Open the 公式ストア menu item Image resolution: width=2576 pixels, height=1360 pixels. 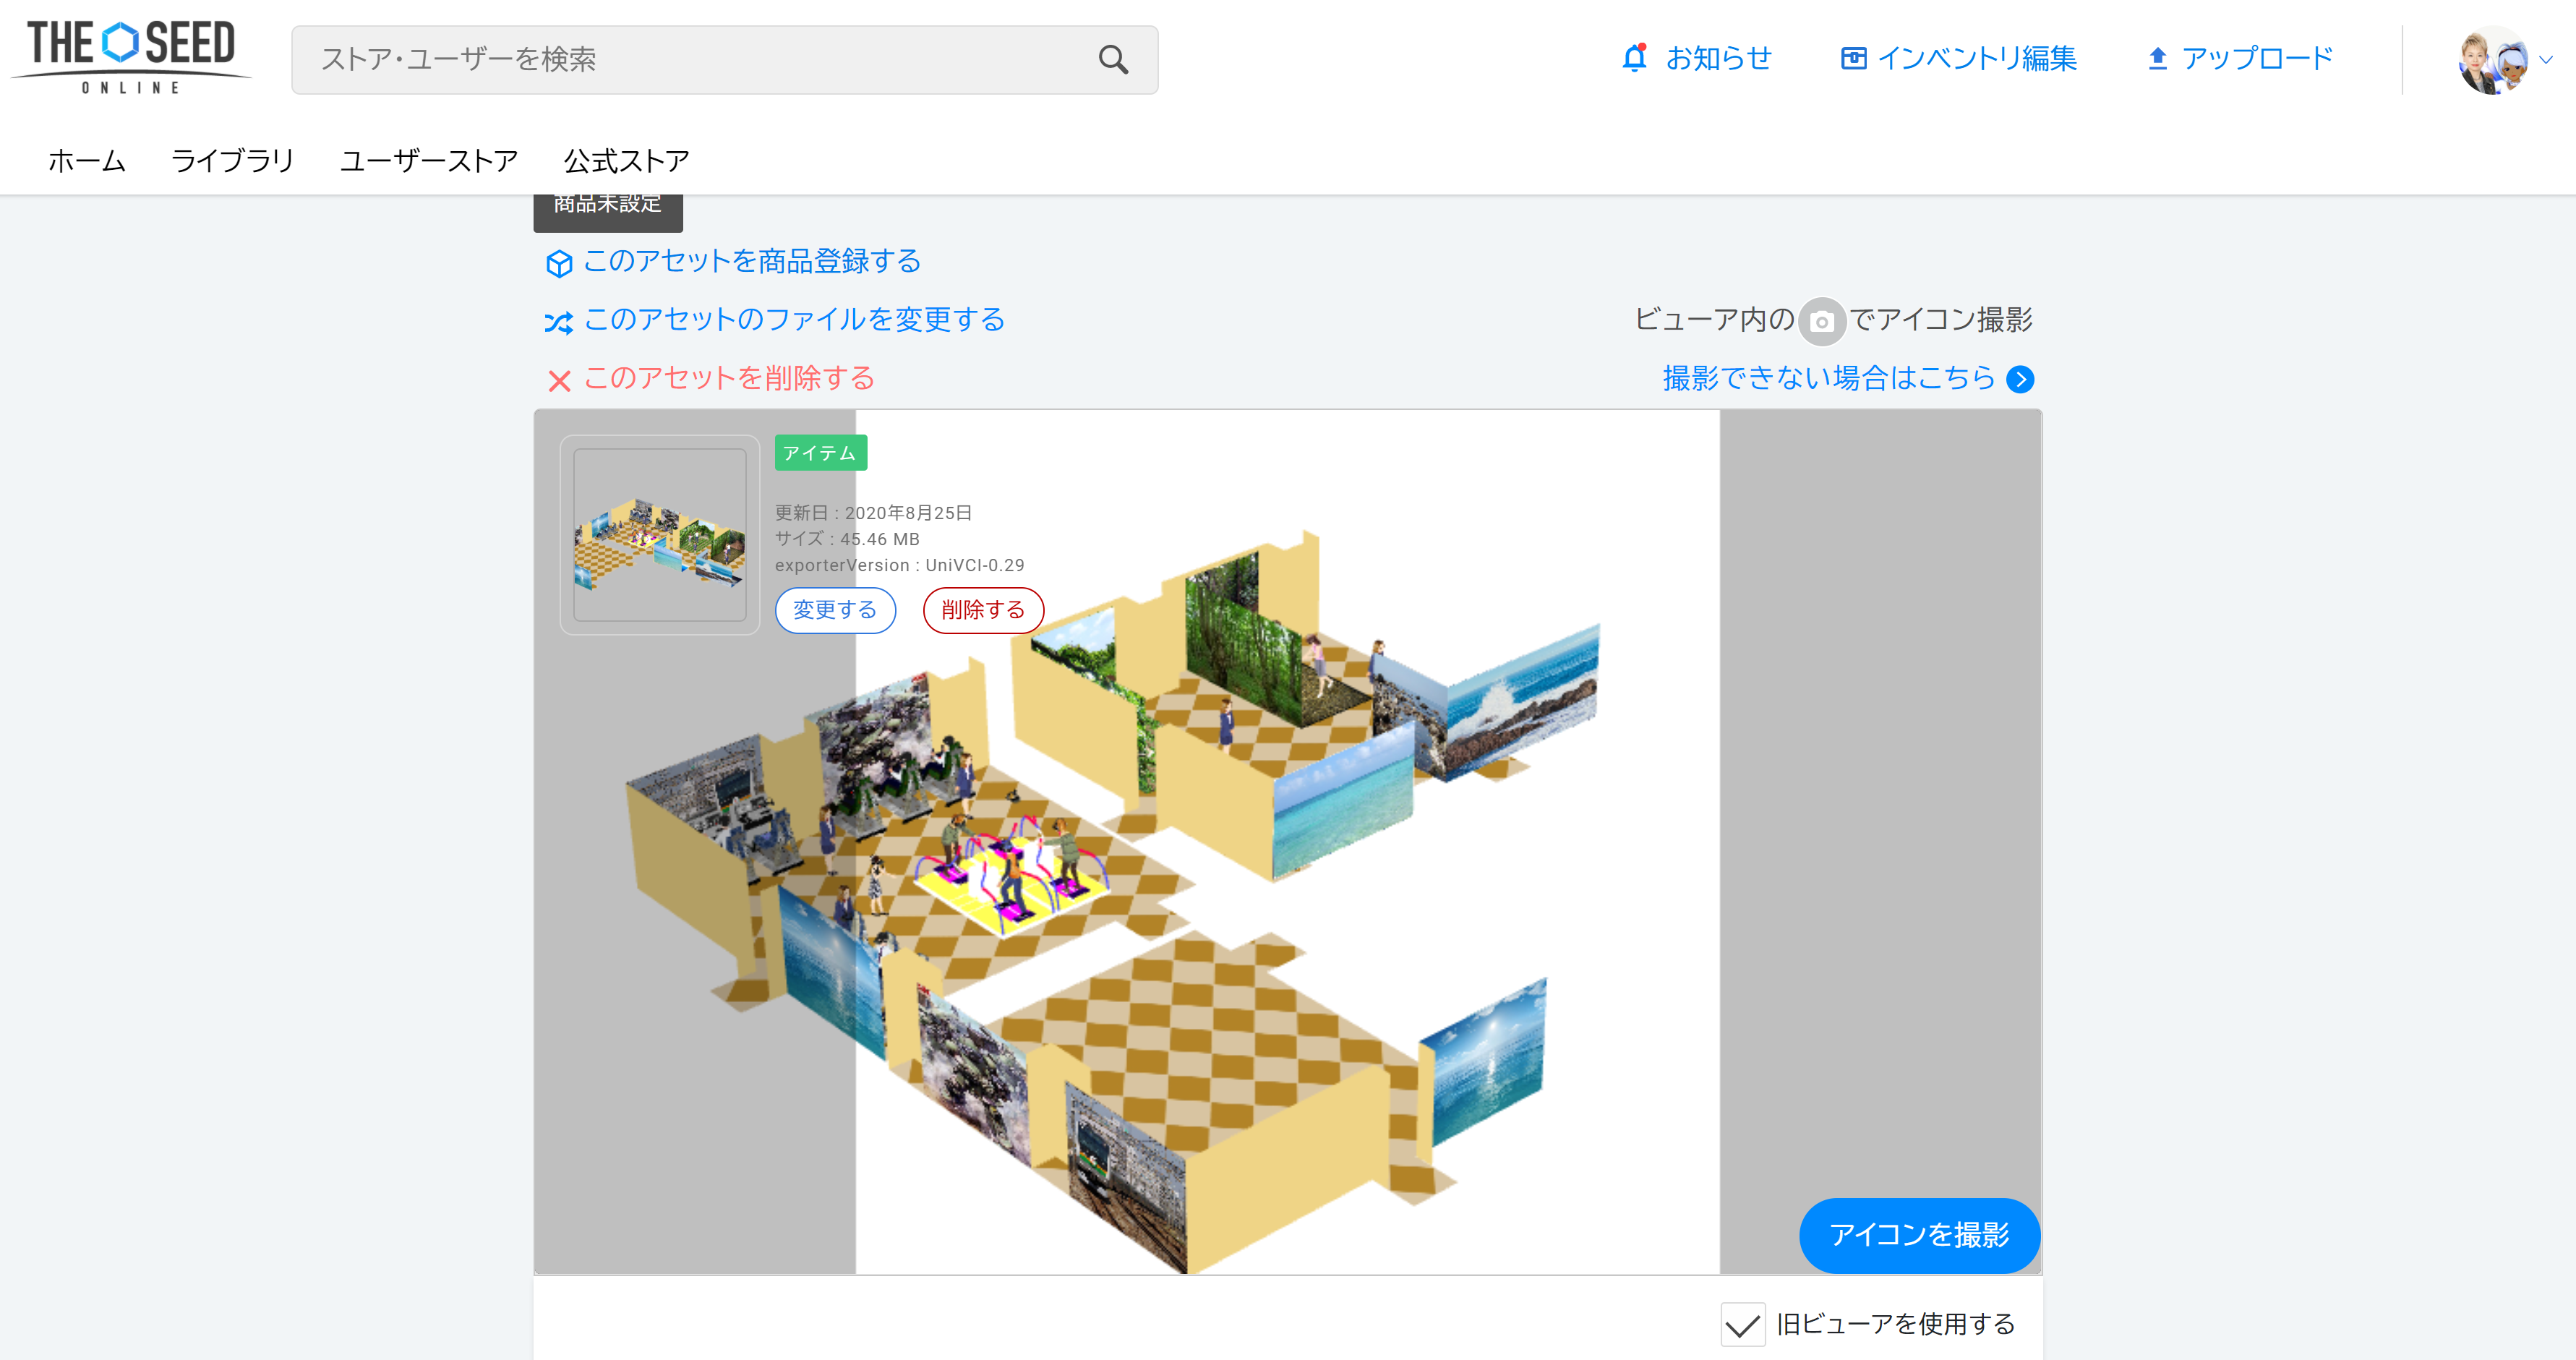coord(626,161)
